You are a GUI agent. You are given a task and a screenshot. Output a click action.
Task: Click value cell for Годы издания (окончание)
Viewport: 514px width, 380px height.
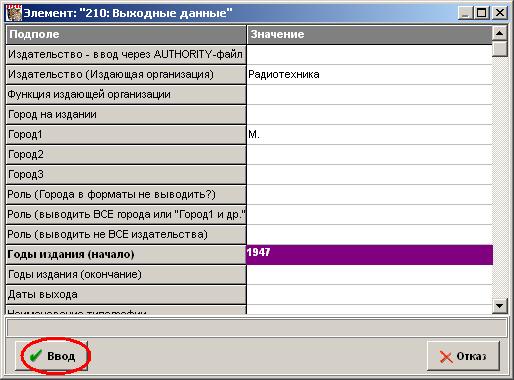pos(369,274)
